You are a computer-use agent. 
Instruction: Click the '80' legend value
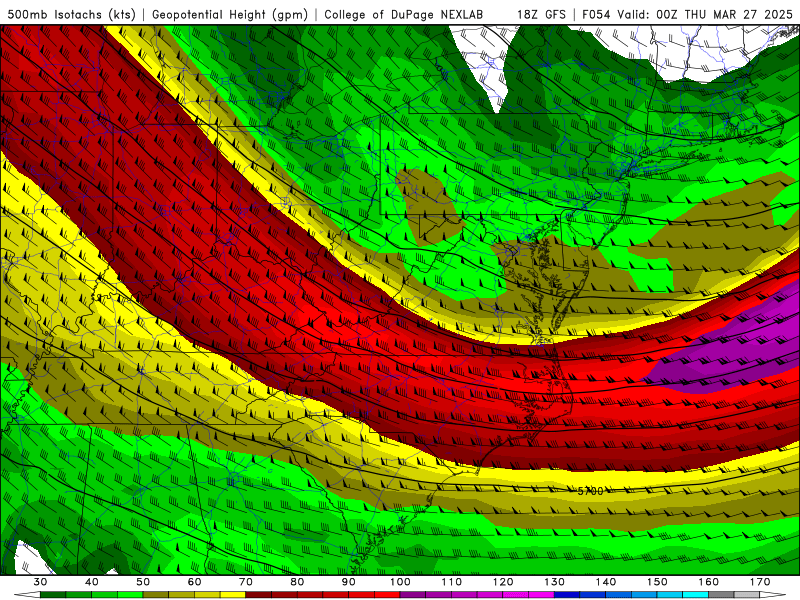(x=297, y=582)
